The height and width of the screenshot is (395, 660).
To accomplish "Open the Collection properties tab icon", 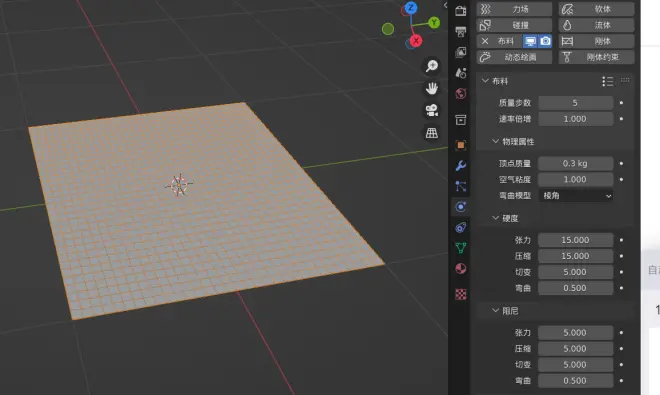I will click(460, 120).
